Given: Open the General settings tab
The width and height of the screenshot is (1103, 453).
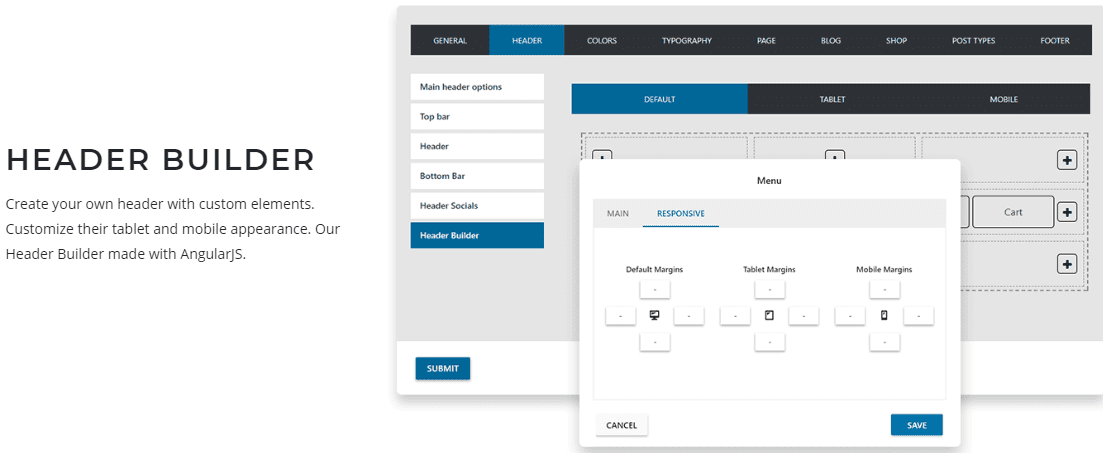Looking at the screenshot, I should pyautogui.click(x=450, y=41).
